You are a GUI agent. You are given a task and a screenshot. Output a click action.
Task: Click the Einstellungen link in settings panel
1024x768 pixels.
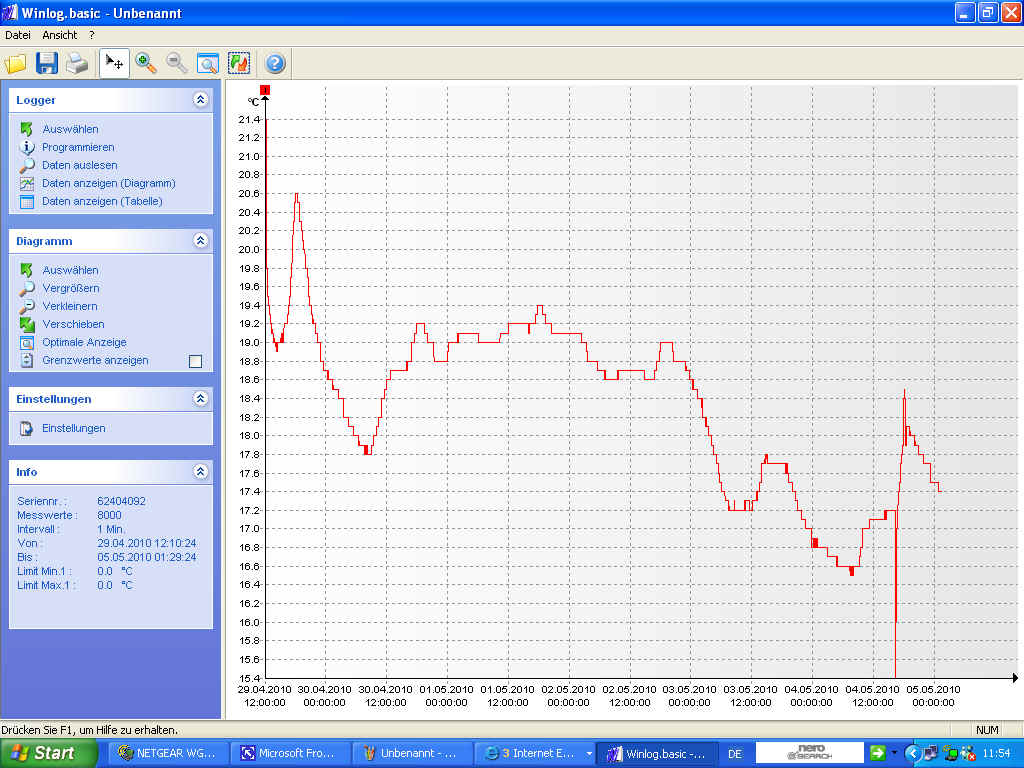point(74,428)
